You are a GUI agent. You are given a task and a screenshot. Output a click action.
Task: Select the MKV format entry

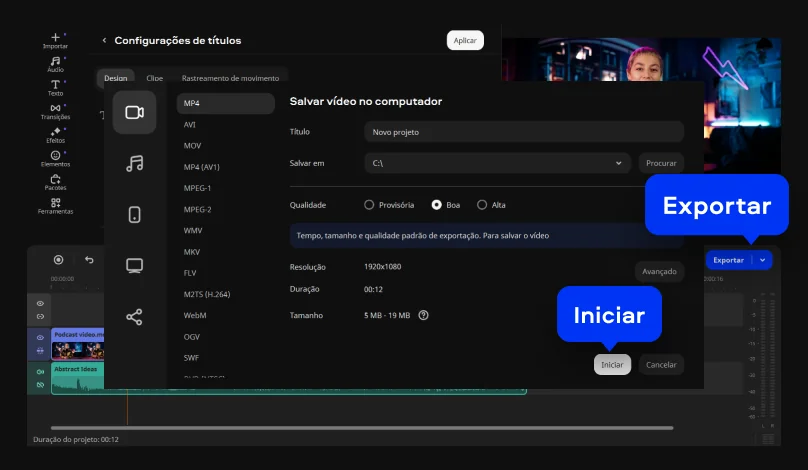192,252
